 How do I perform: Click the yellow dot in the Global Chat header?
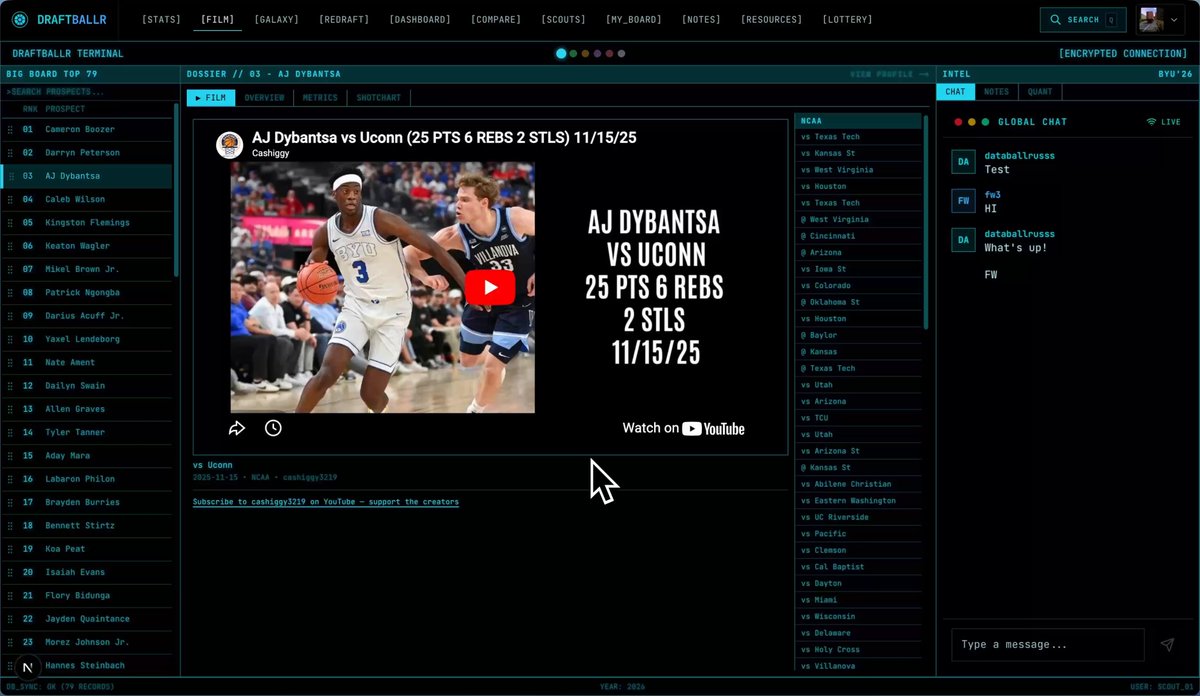click(971, 122)
